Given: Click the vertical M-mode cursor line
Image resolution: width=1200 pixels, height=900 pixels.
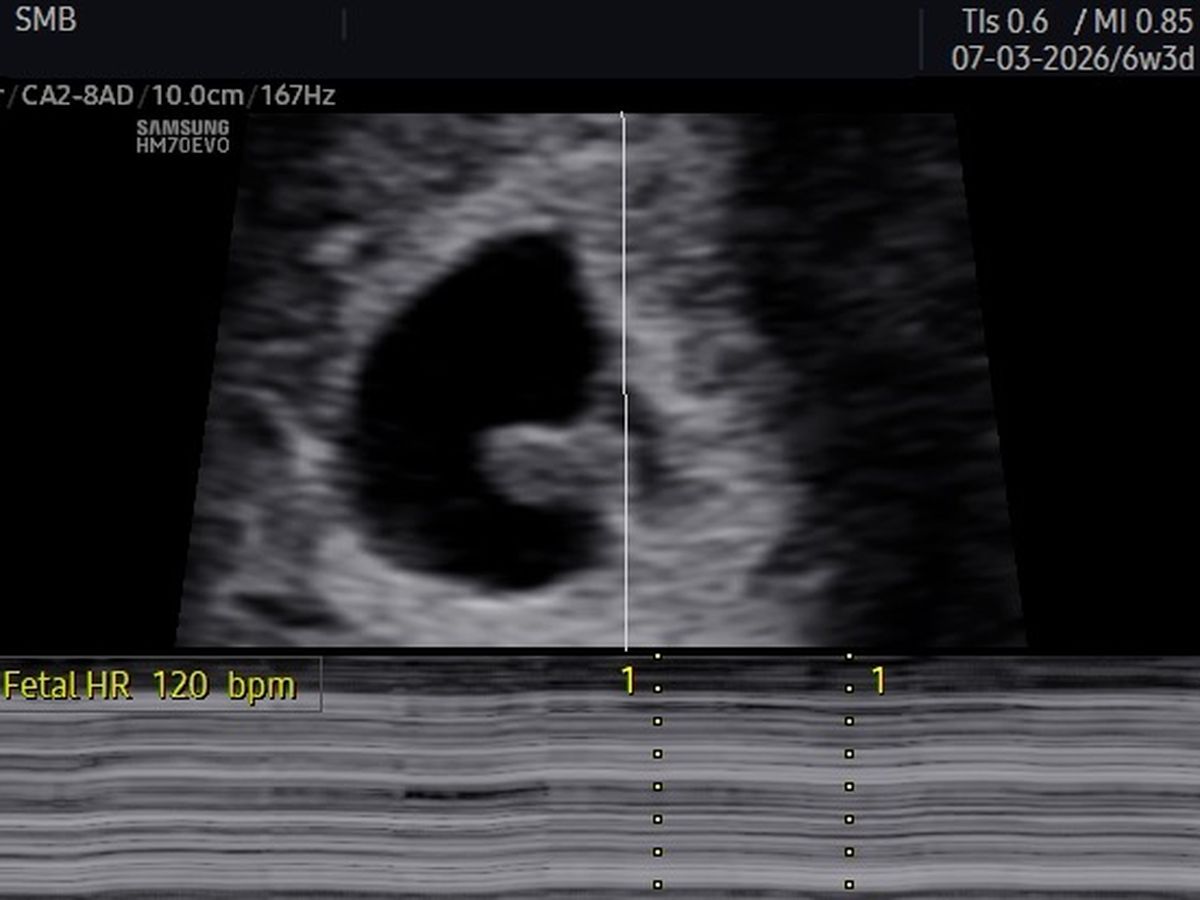Looking at the screenshot, I should (624, 300).
